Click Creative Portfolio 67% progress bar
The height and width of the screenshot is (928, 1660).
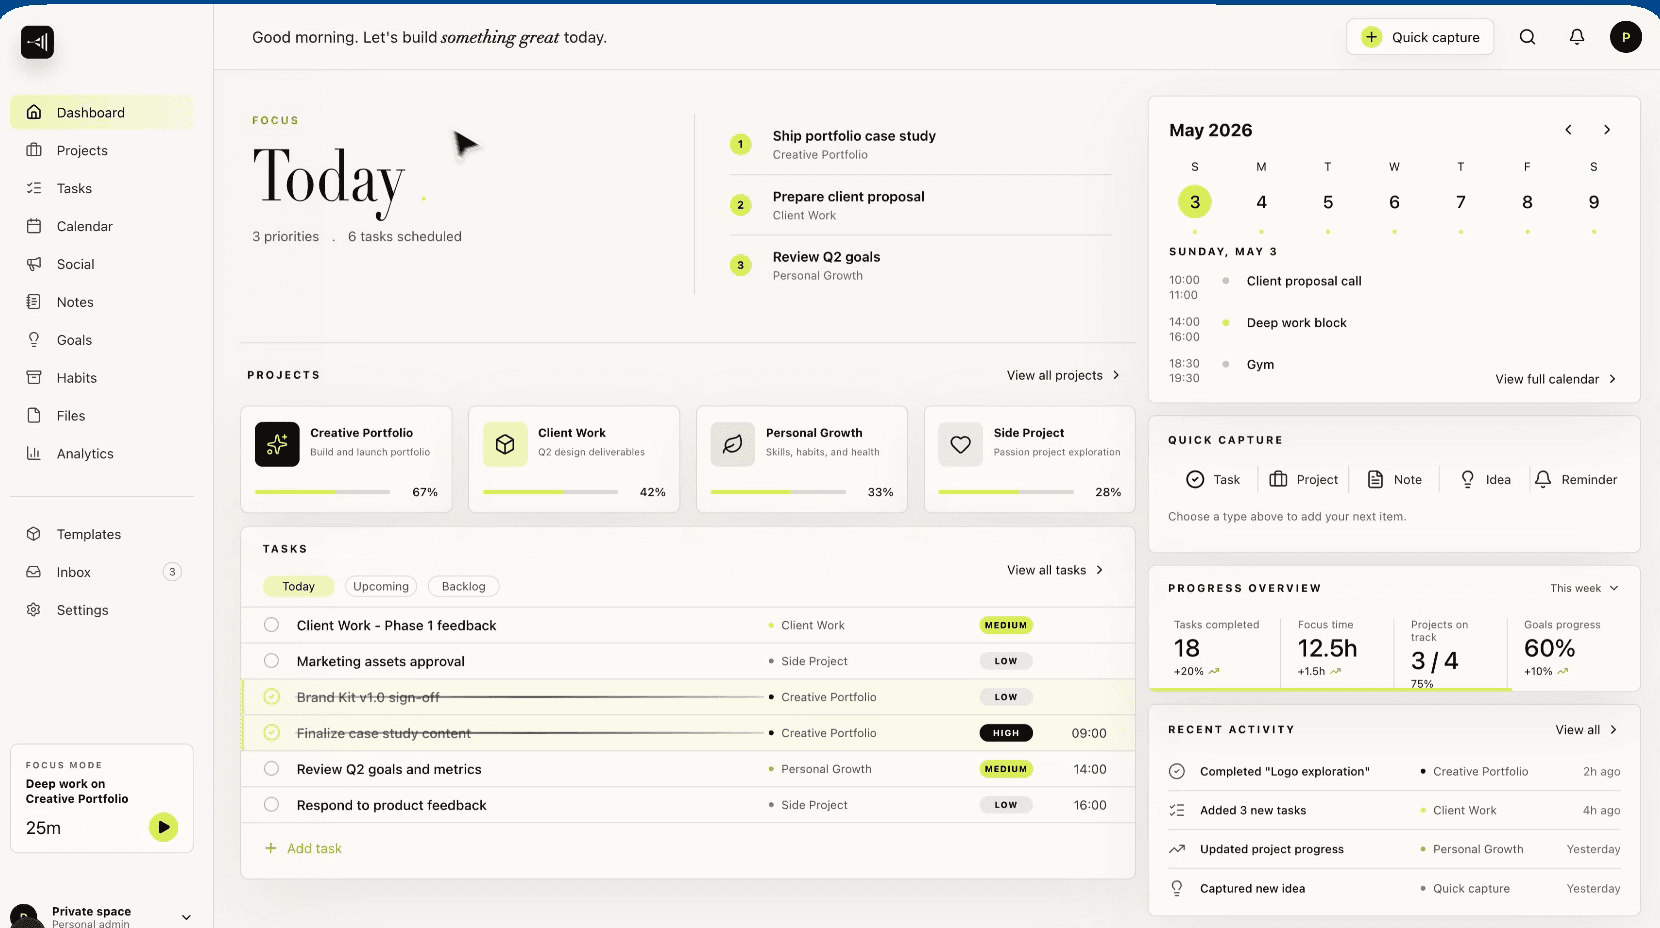tap(323, 492)
